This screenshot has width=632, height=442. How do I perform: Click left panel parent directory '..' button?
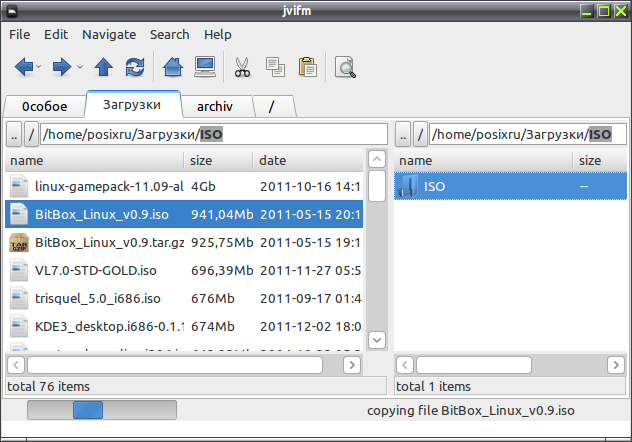pyautogui.click(x=14, y=135)
